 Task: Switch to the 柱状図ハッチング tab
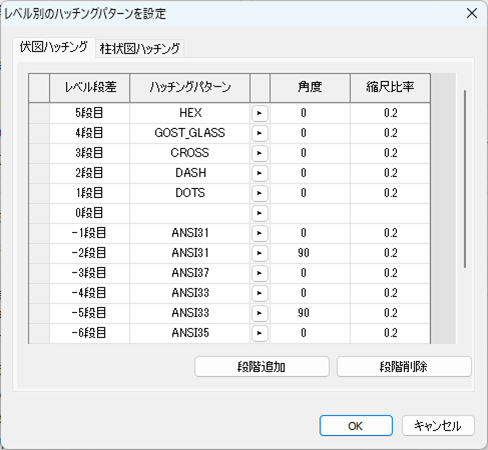pos(140,49)
